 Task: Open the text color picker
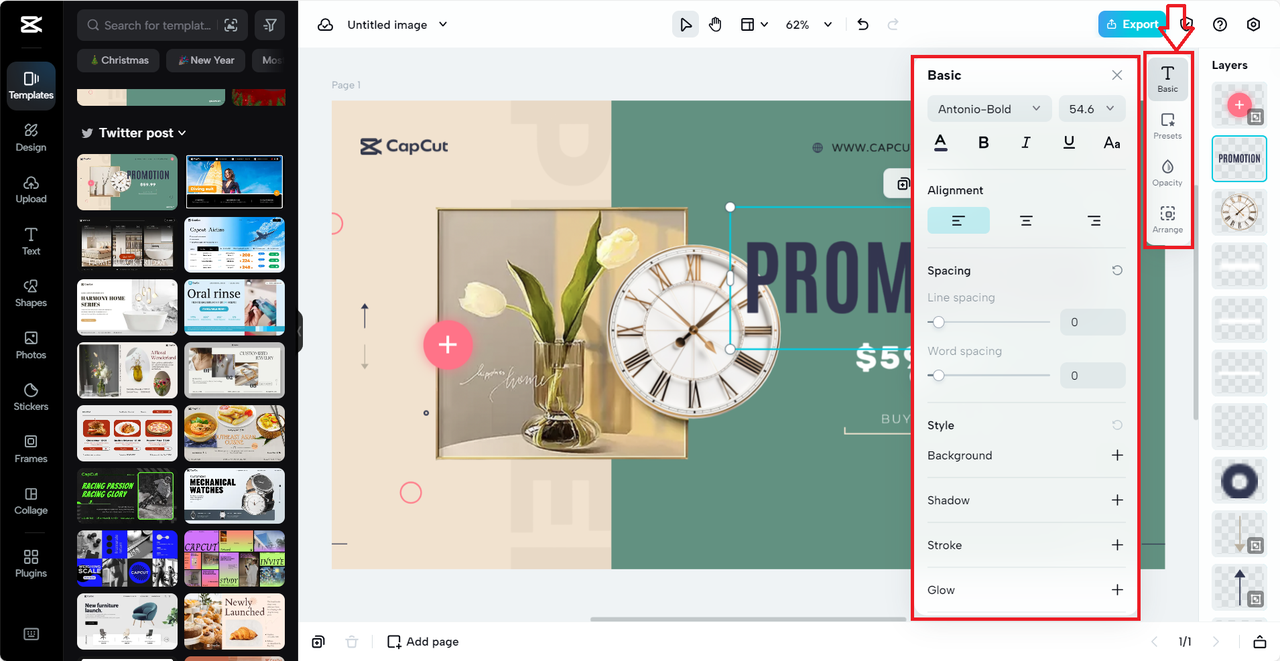[x=940, y=143]
